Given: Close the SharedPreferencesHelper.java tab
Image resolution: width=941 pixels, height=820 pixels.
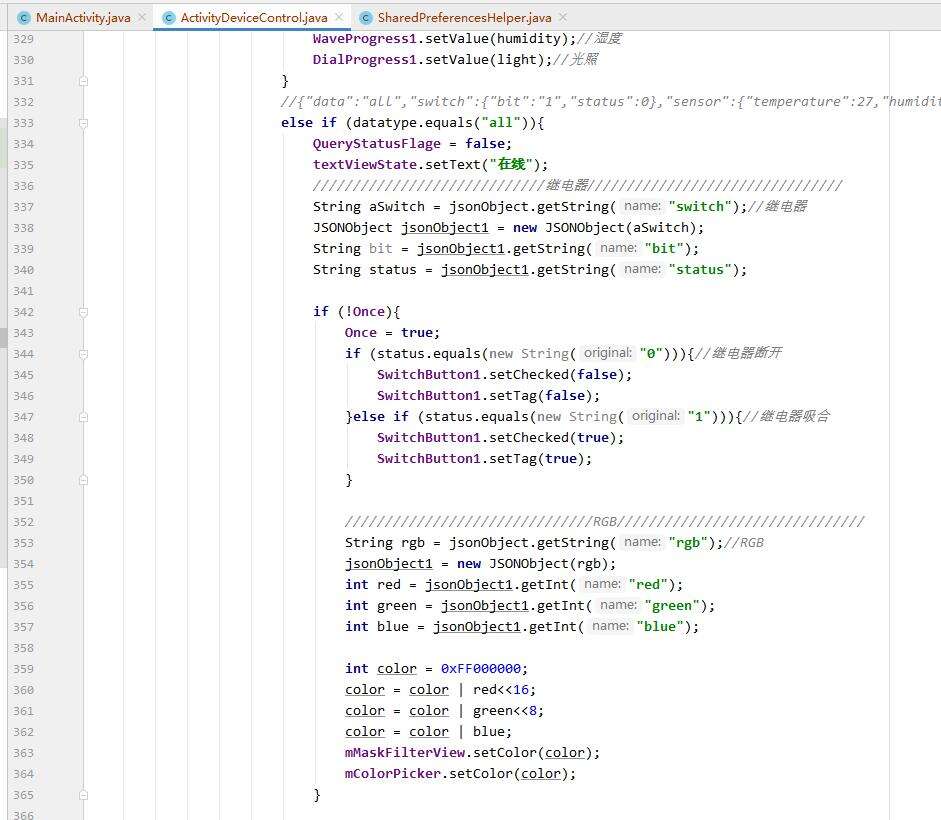Looking at the screenshot, I should tap(562, 18).
